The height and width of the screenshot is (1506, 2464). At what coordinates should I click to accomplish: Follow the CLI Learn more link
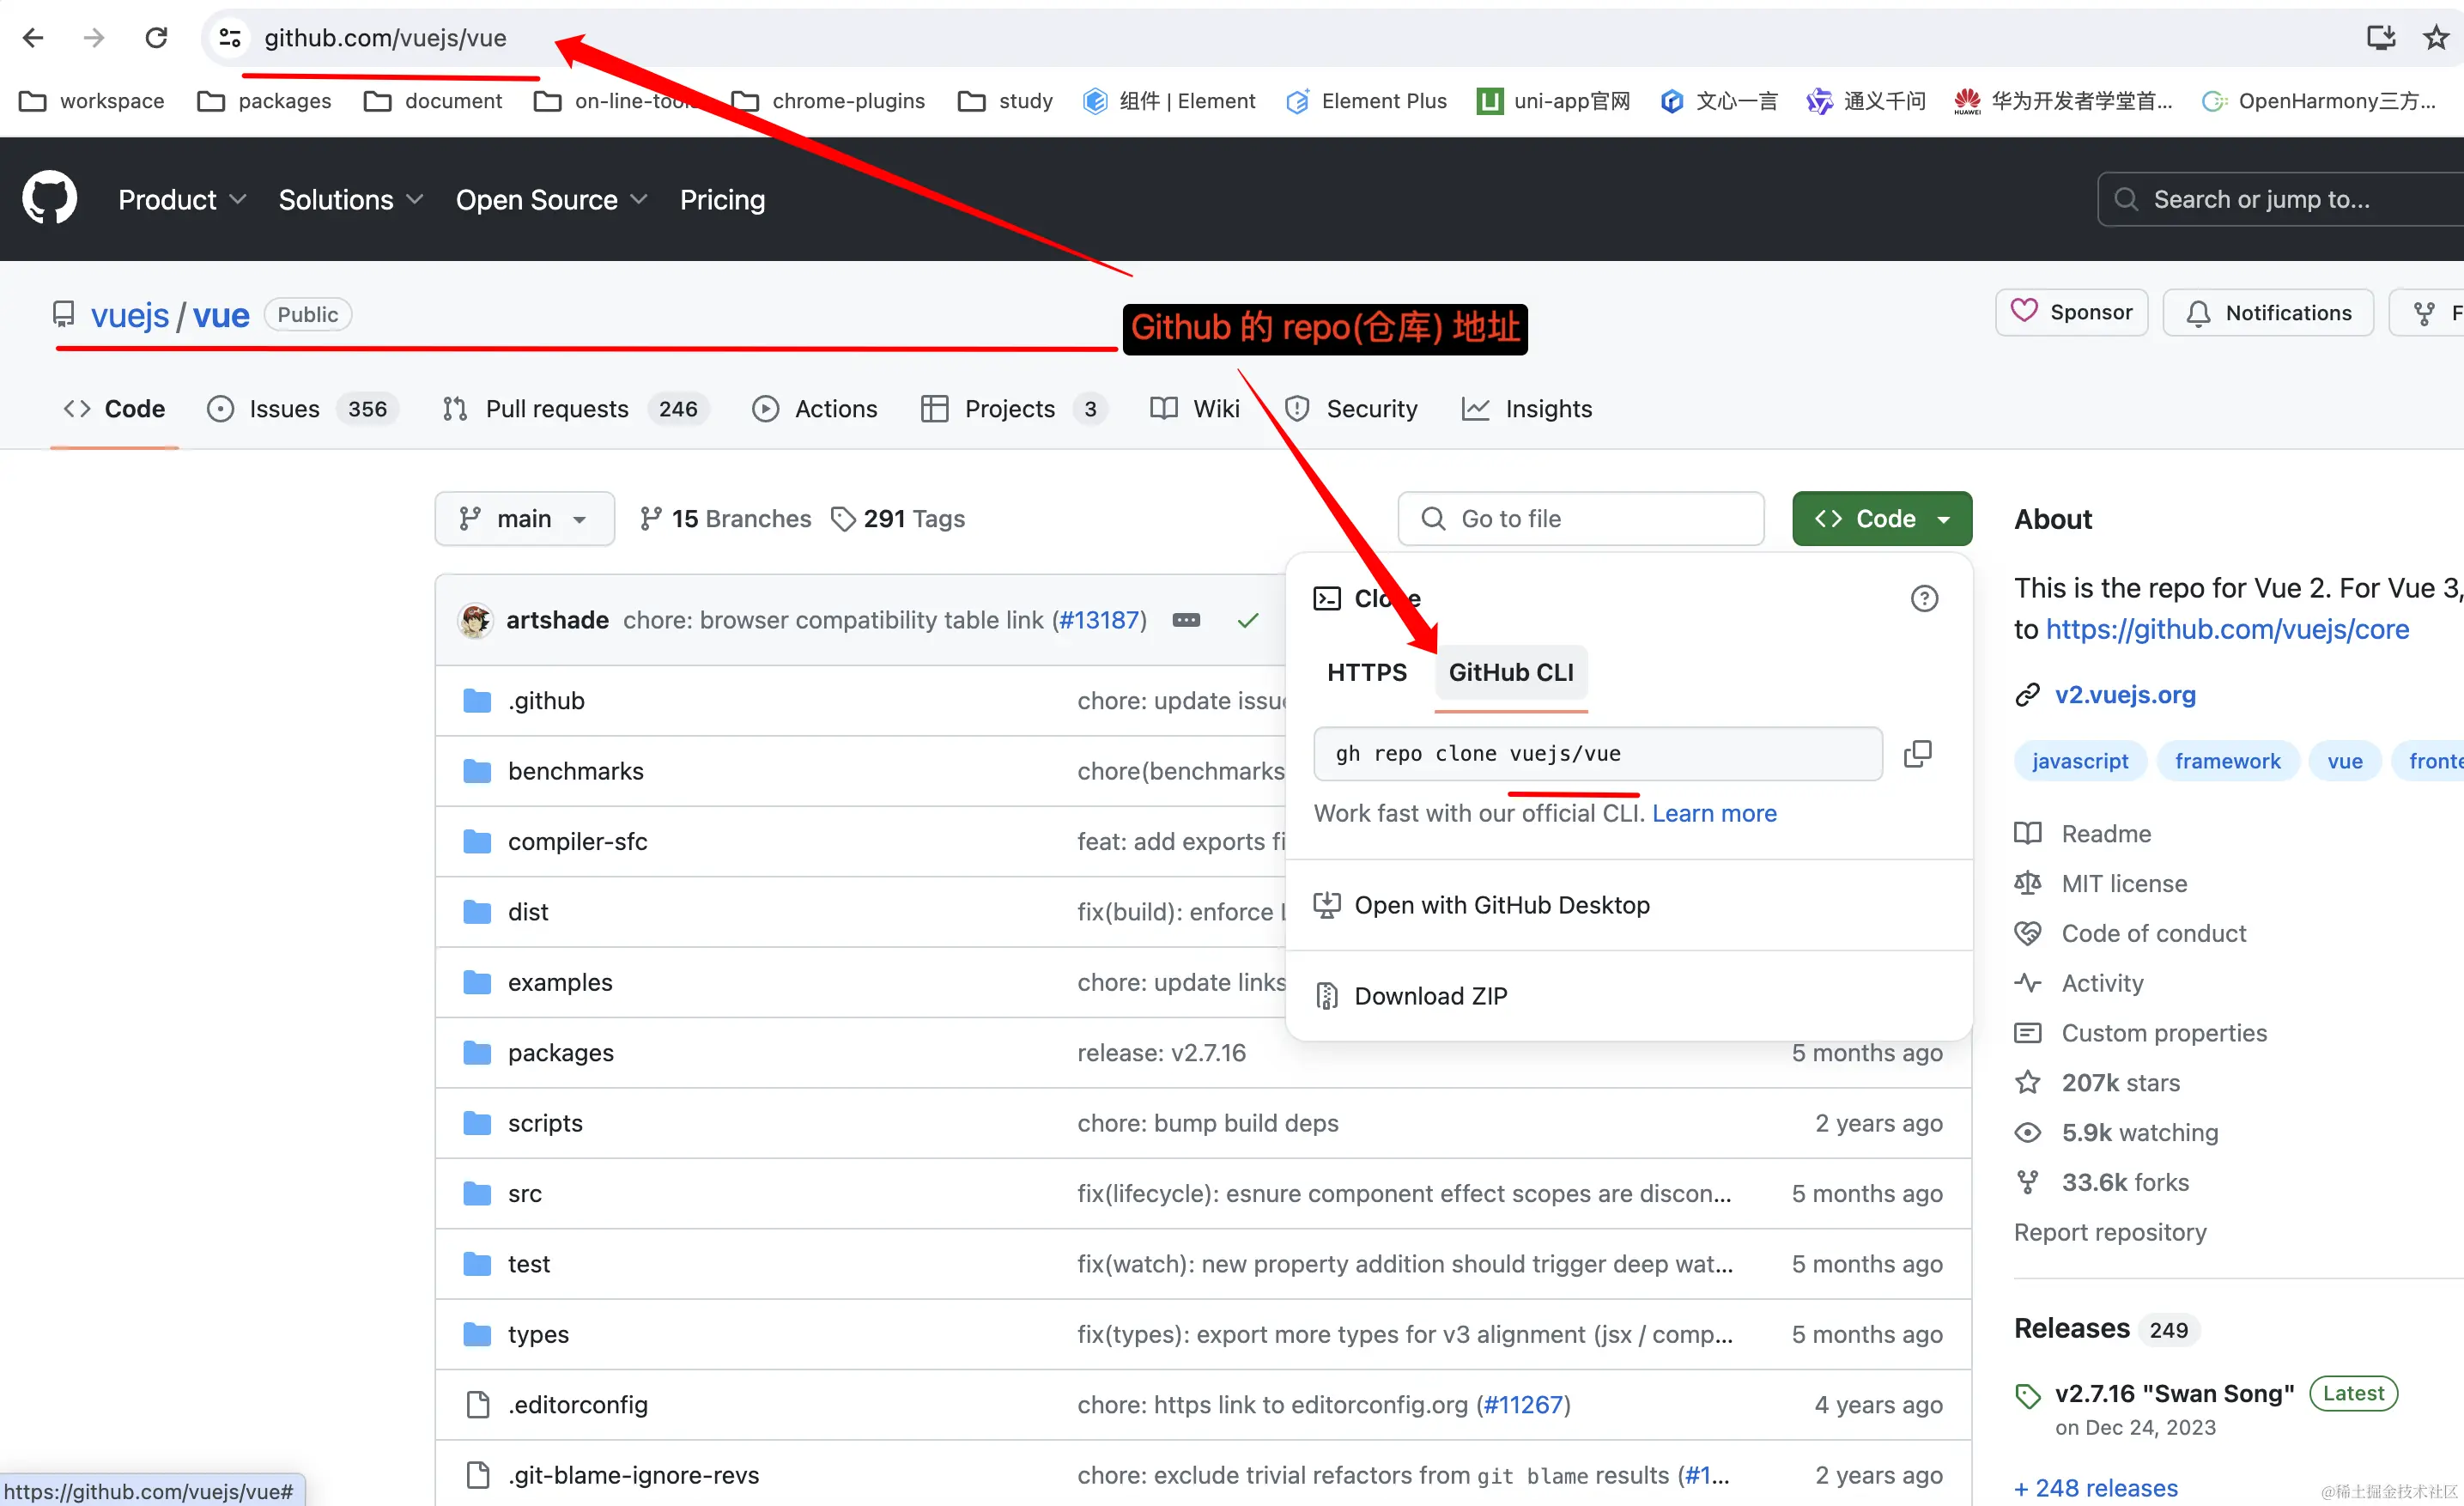pos(1714,813)
